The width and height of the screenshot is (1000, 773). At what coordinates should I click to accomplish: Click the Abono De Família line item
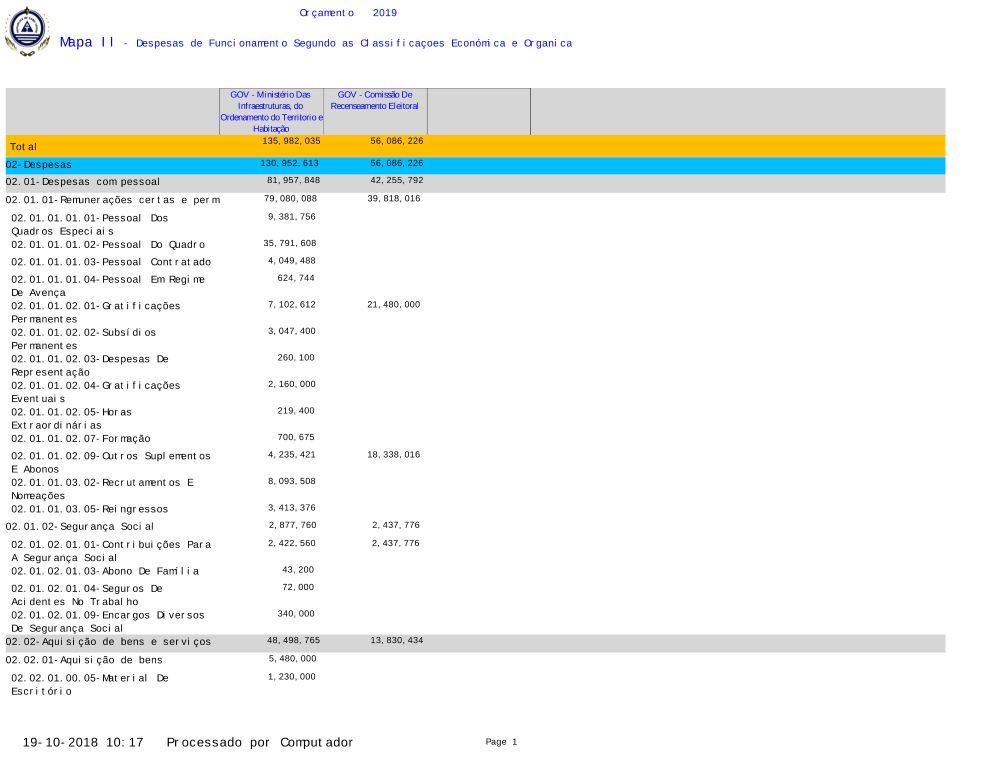point(105,571)
